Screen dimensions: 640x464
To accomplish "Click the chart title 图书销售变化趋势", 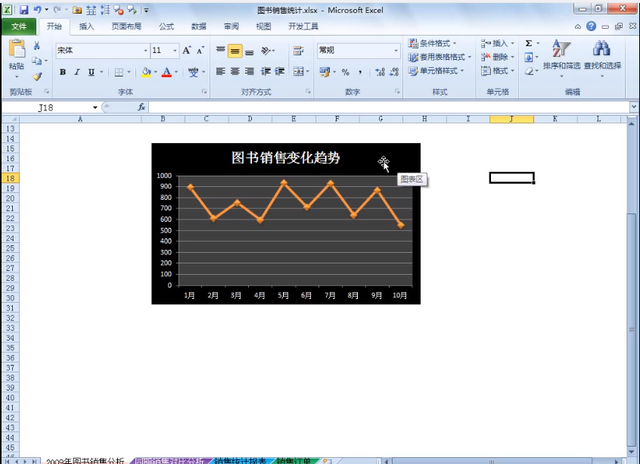I will pos(285,158).
